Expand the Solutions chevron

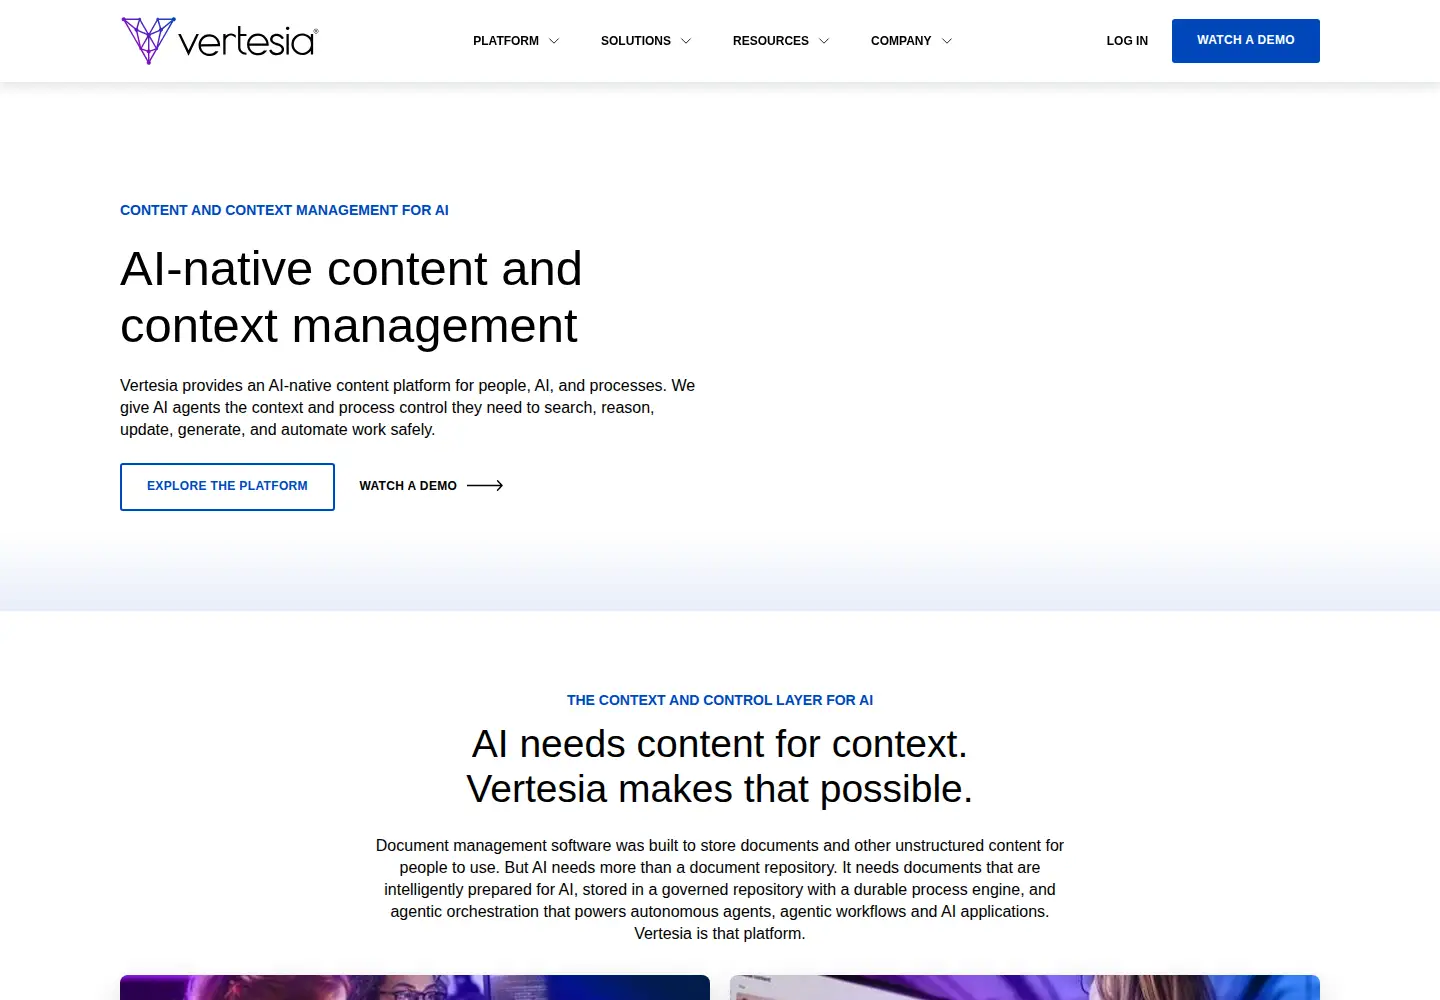pyautogui.click(x=686, y=41)
